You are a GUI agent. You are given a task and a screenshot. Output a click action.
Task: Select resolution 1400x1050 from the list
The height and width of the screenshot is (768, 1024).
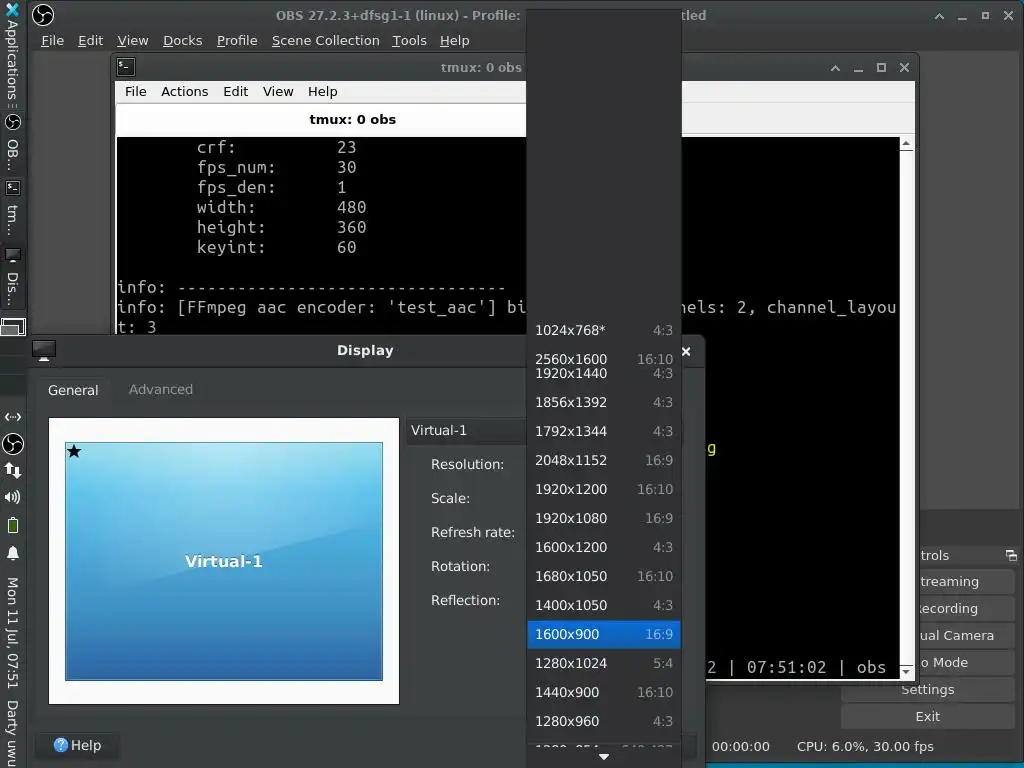tap(603, 605)
